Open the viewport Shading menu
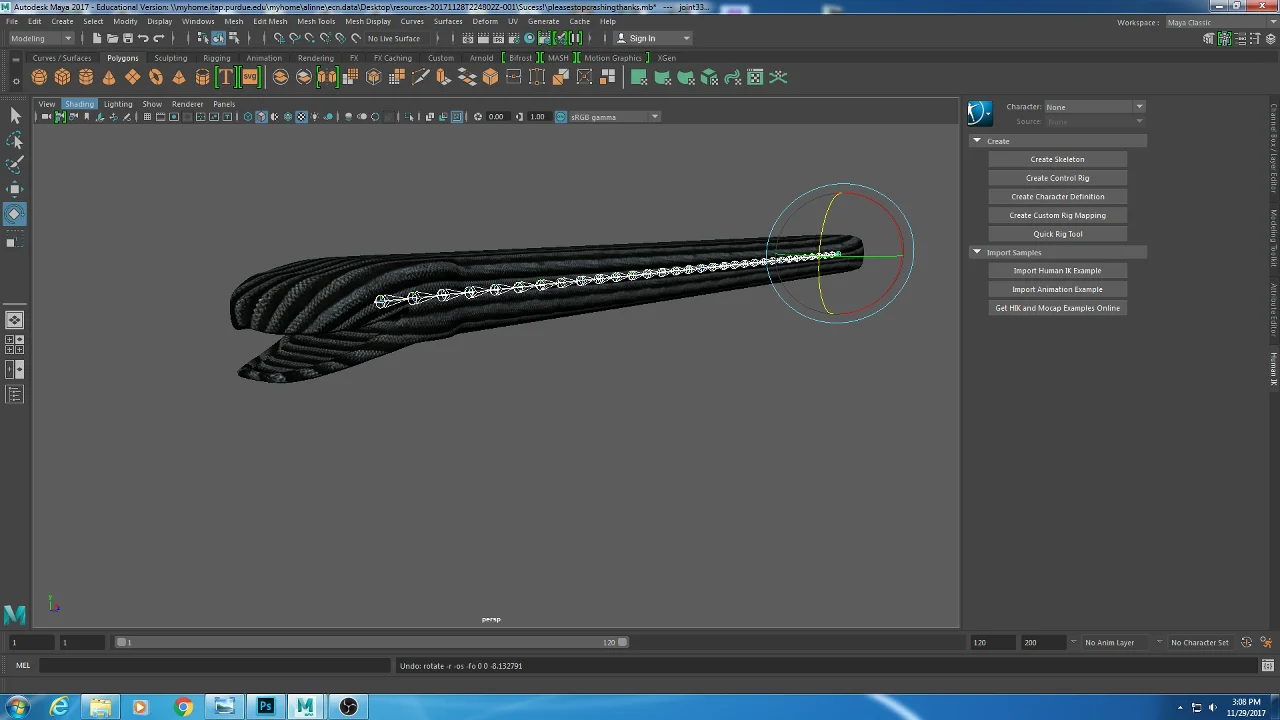The height and width of the screenshot is (720, 1280). (x=79, y=104)
